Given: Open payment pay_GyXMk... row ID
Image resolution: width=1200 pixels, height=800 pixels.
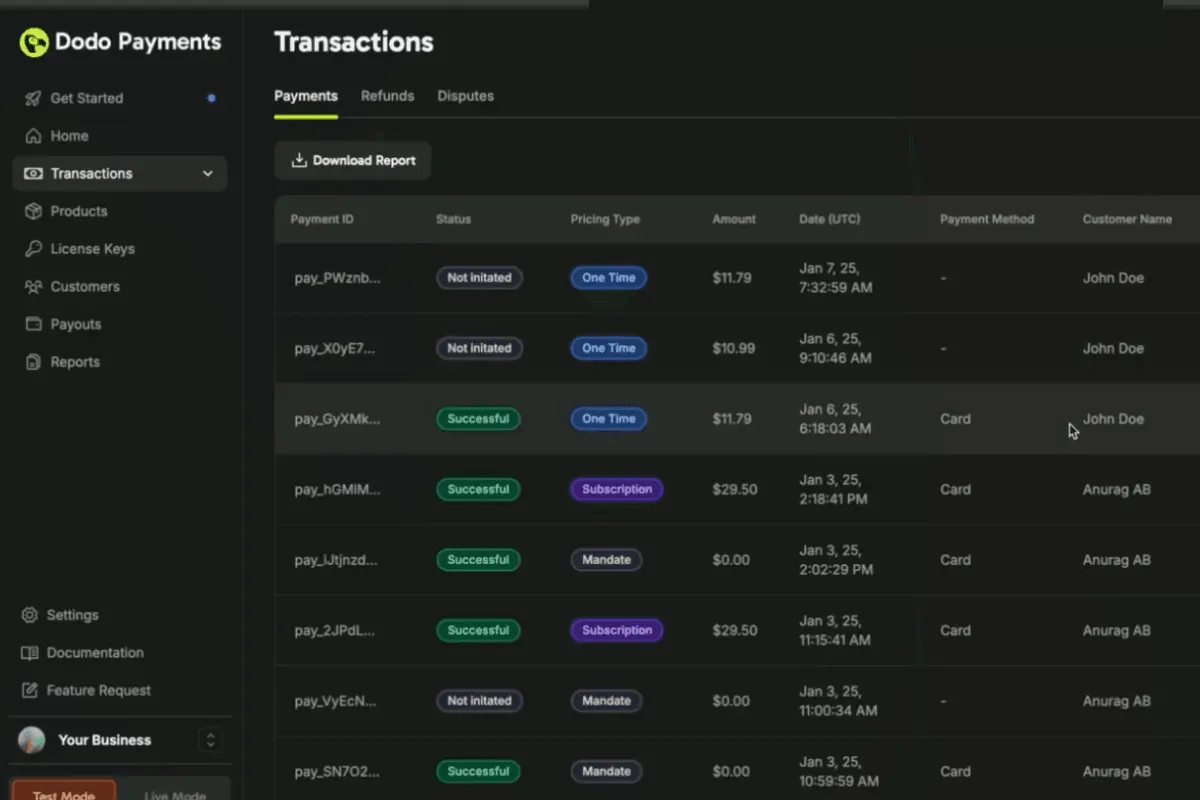Looking at the screenshot, I should 337,419.
